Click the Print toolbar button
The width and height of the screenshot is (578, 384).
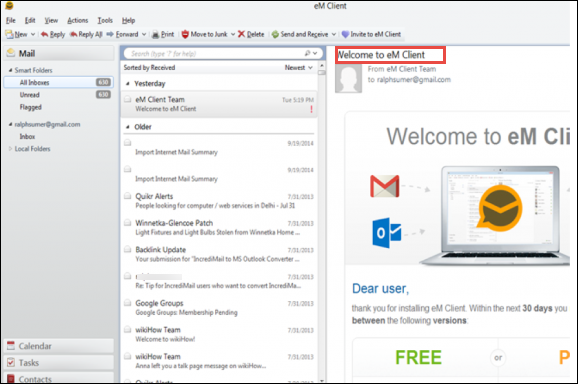(163, 34)
